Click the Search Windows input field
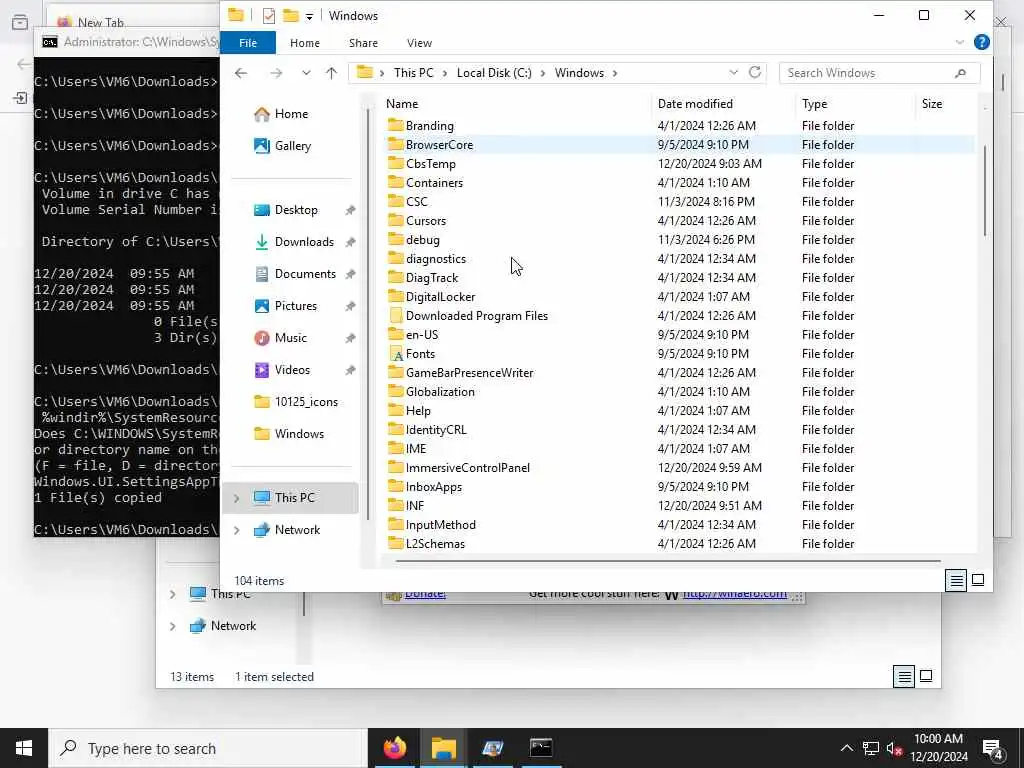This screenshot has width=1024, height=768. pyautogui.click(x=879, y=73)
